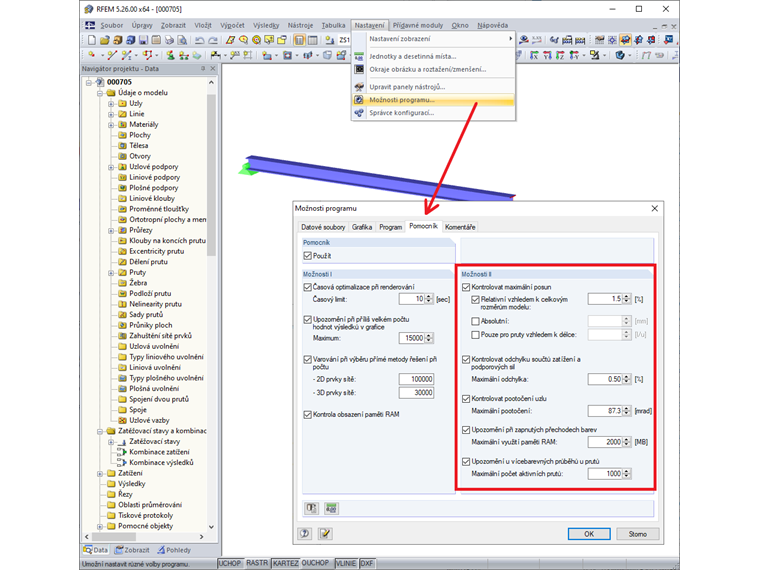Click the Maximální pootočení spinner arrows
Screen dimensions: 760x570
pyautogui.click(x=626, y=411)
